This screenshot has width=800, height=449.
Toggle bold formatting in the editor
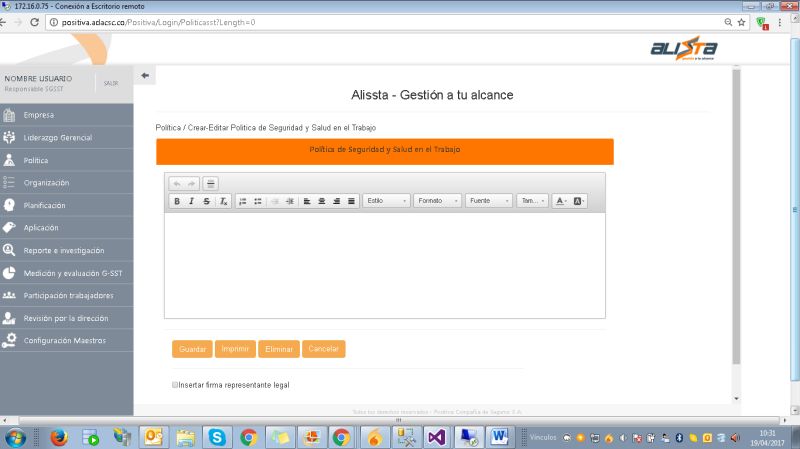click(177, 201)
